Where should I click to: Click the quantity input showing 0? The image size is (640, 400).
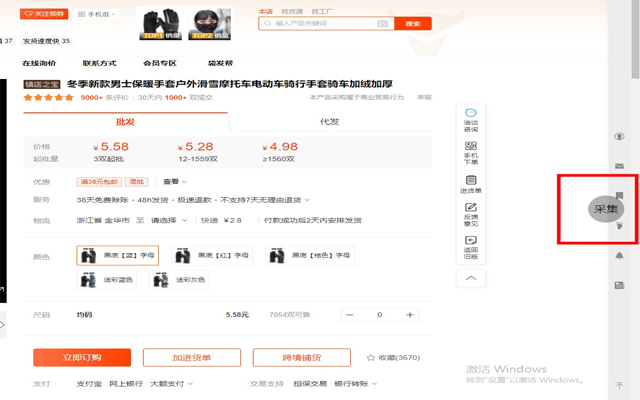(380, 315)
